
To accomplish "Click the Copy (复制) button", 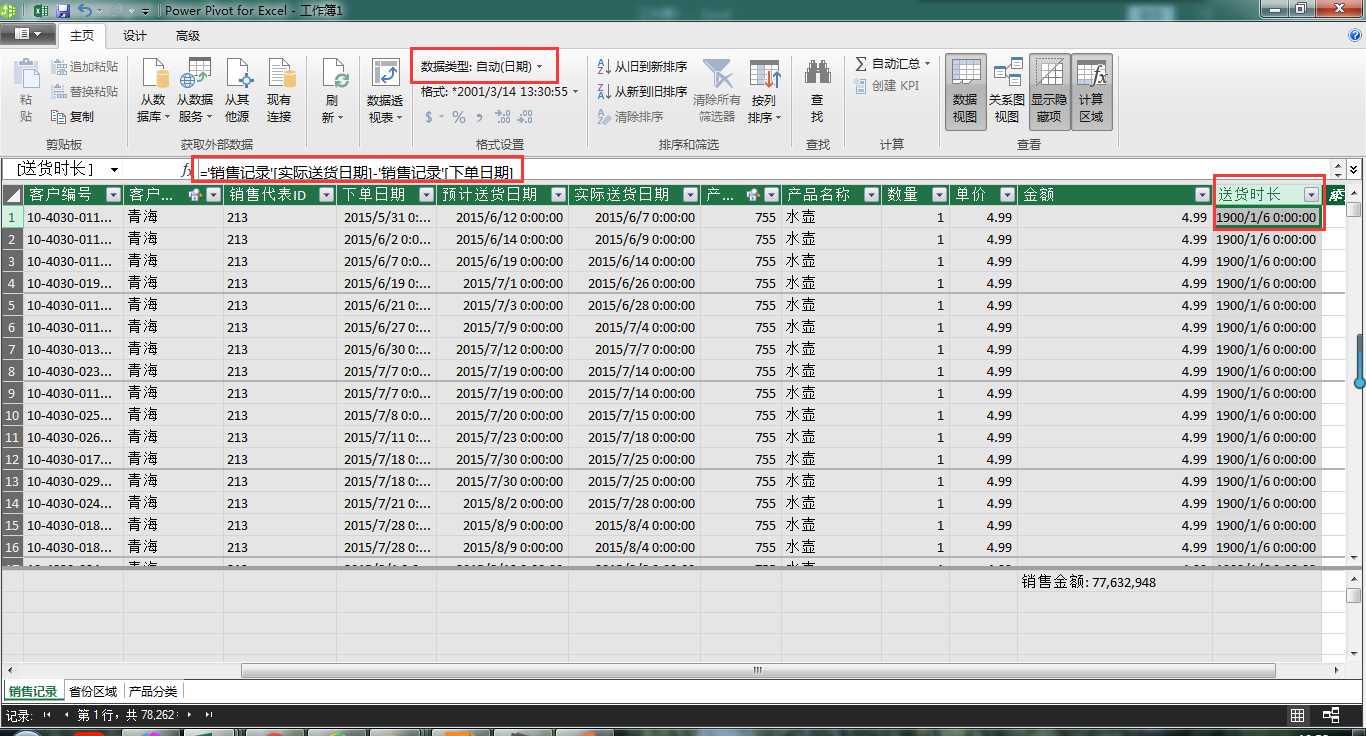I will click(x=73, y=116).
